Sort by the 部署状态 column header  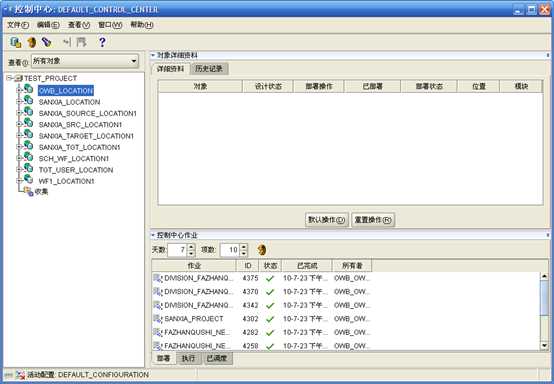tap(429, 86)
